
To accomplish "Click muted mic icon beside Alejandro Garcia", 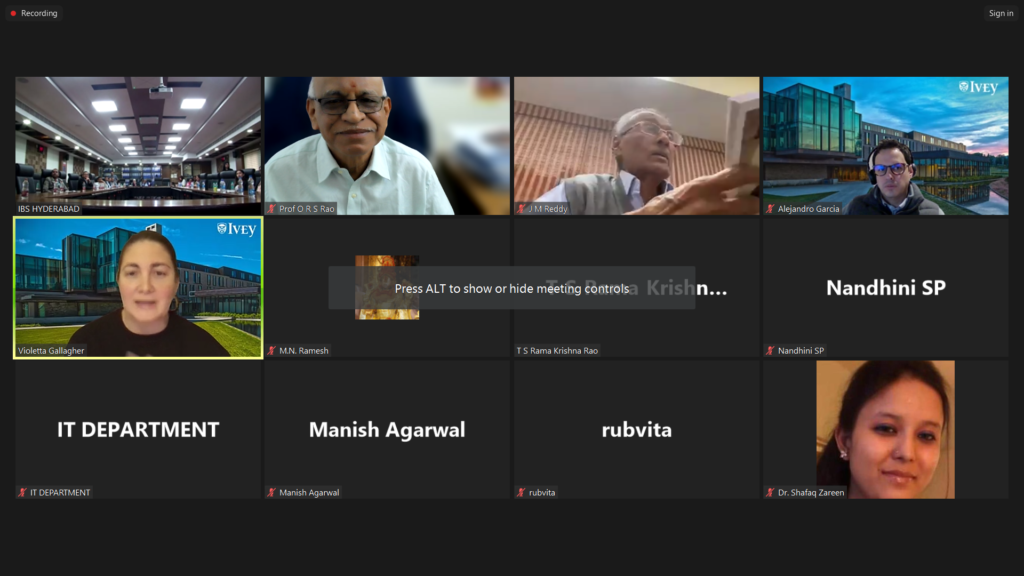I will click(771, 209).
